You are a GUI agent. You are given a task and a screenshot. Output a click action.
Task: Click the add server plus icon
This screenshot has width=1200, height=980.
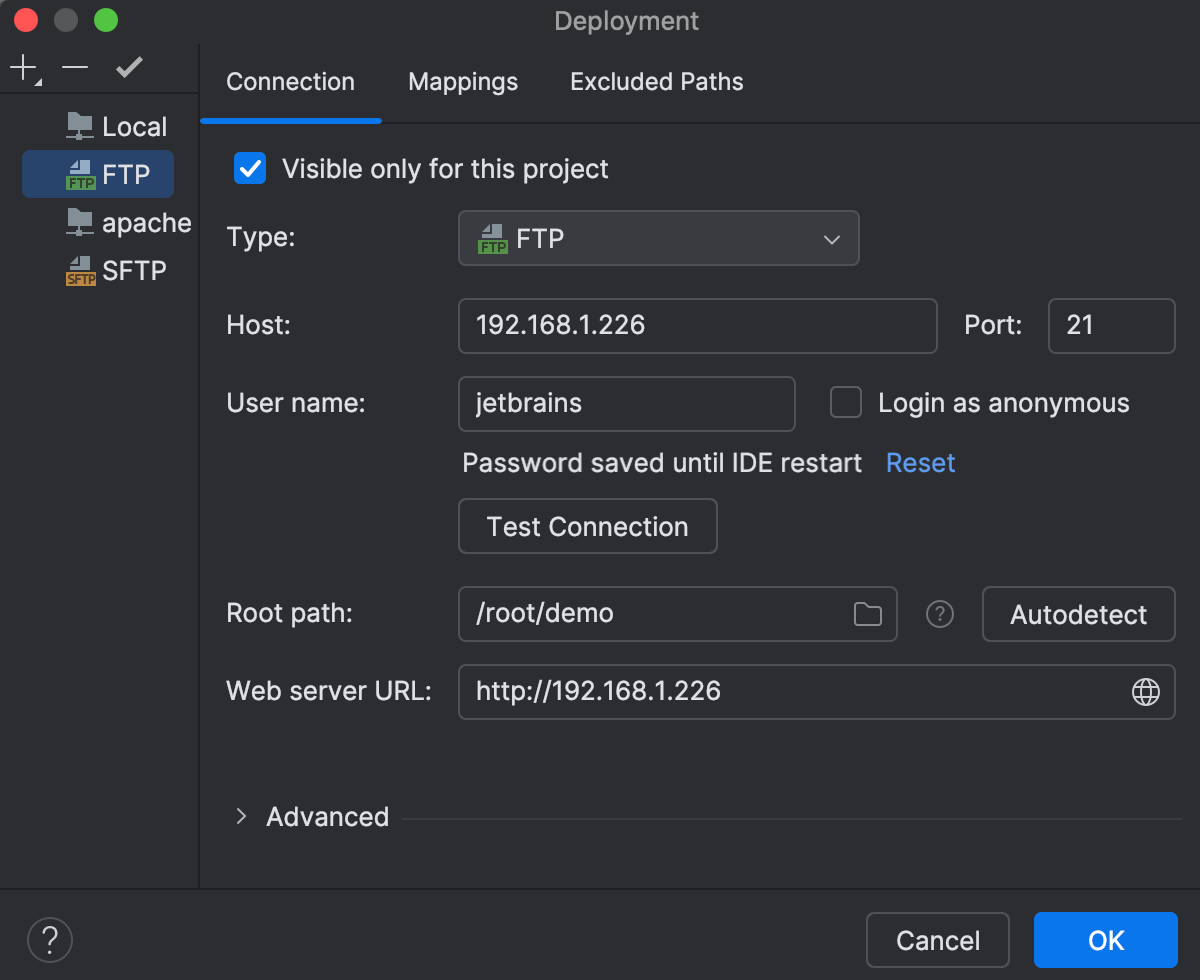coord(23,68)
